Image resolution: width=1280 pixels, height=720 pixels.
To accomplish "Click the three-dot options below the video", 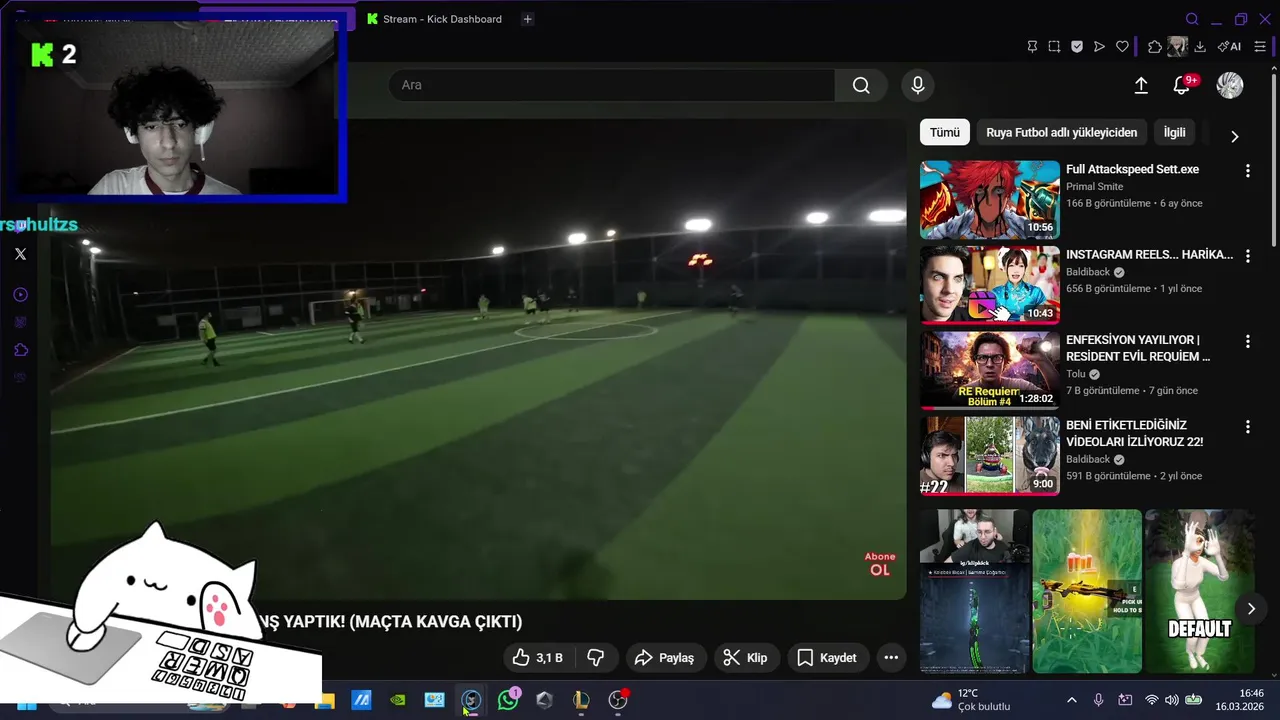I will point(891,657).
